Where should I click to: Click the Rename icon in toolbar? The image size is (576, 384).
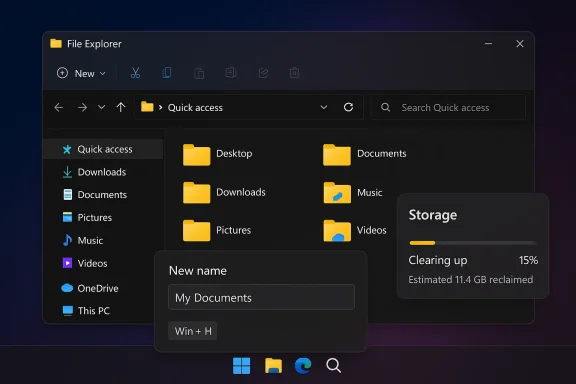231,73
